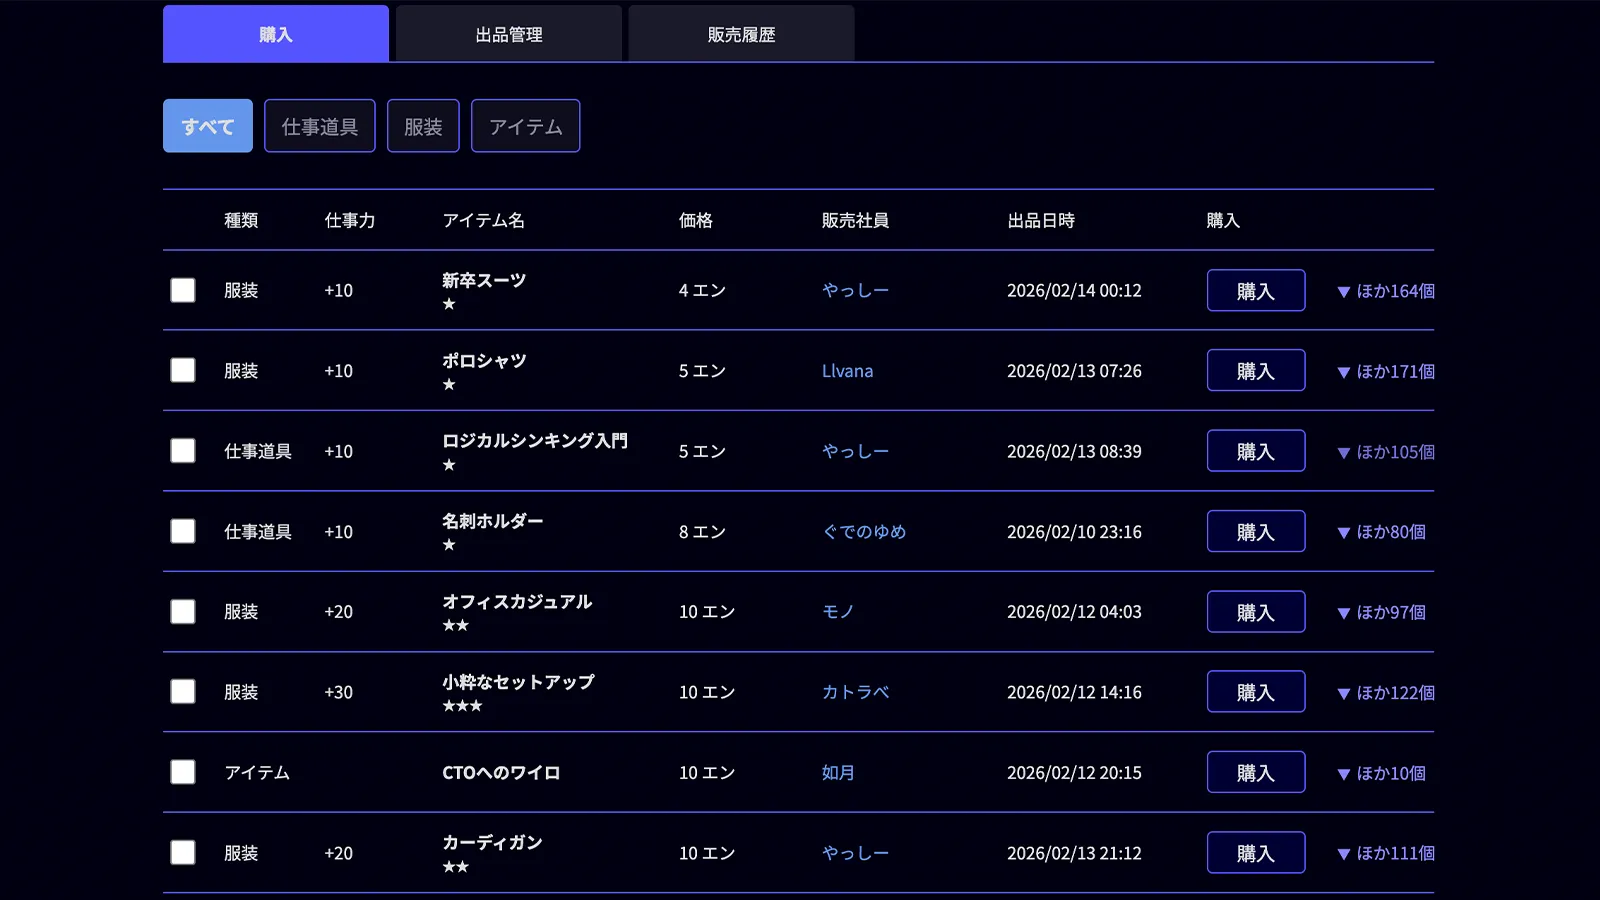This screenshot has width=1600, height=900.
Task: Open seller Llvana's profile link
Action: (x=847, y=370)
